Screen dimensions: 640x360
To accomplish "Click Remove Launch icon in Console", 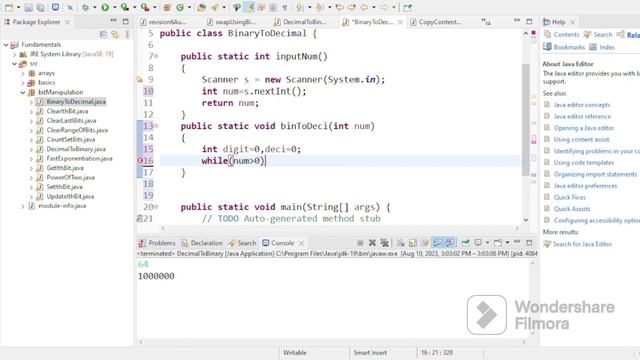I will (372, 243).
